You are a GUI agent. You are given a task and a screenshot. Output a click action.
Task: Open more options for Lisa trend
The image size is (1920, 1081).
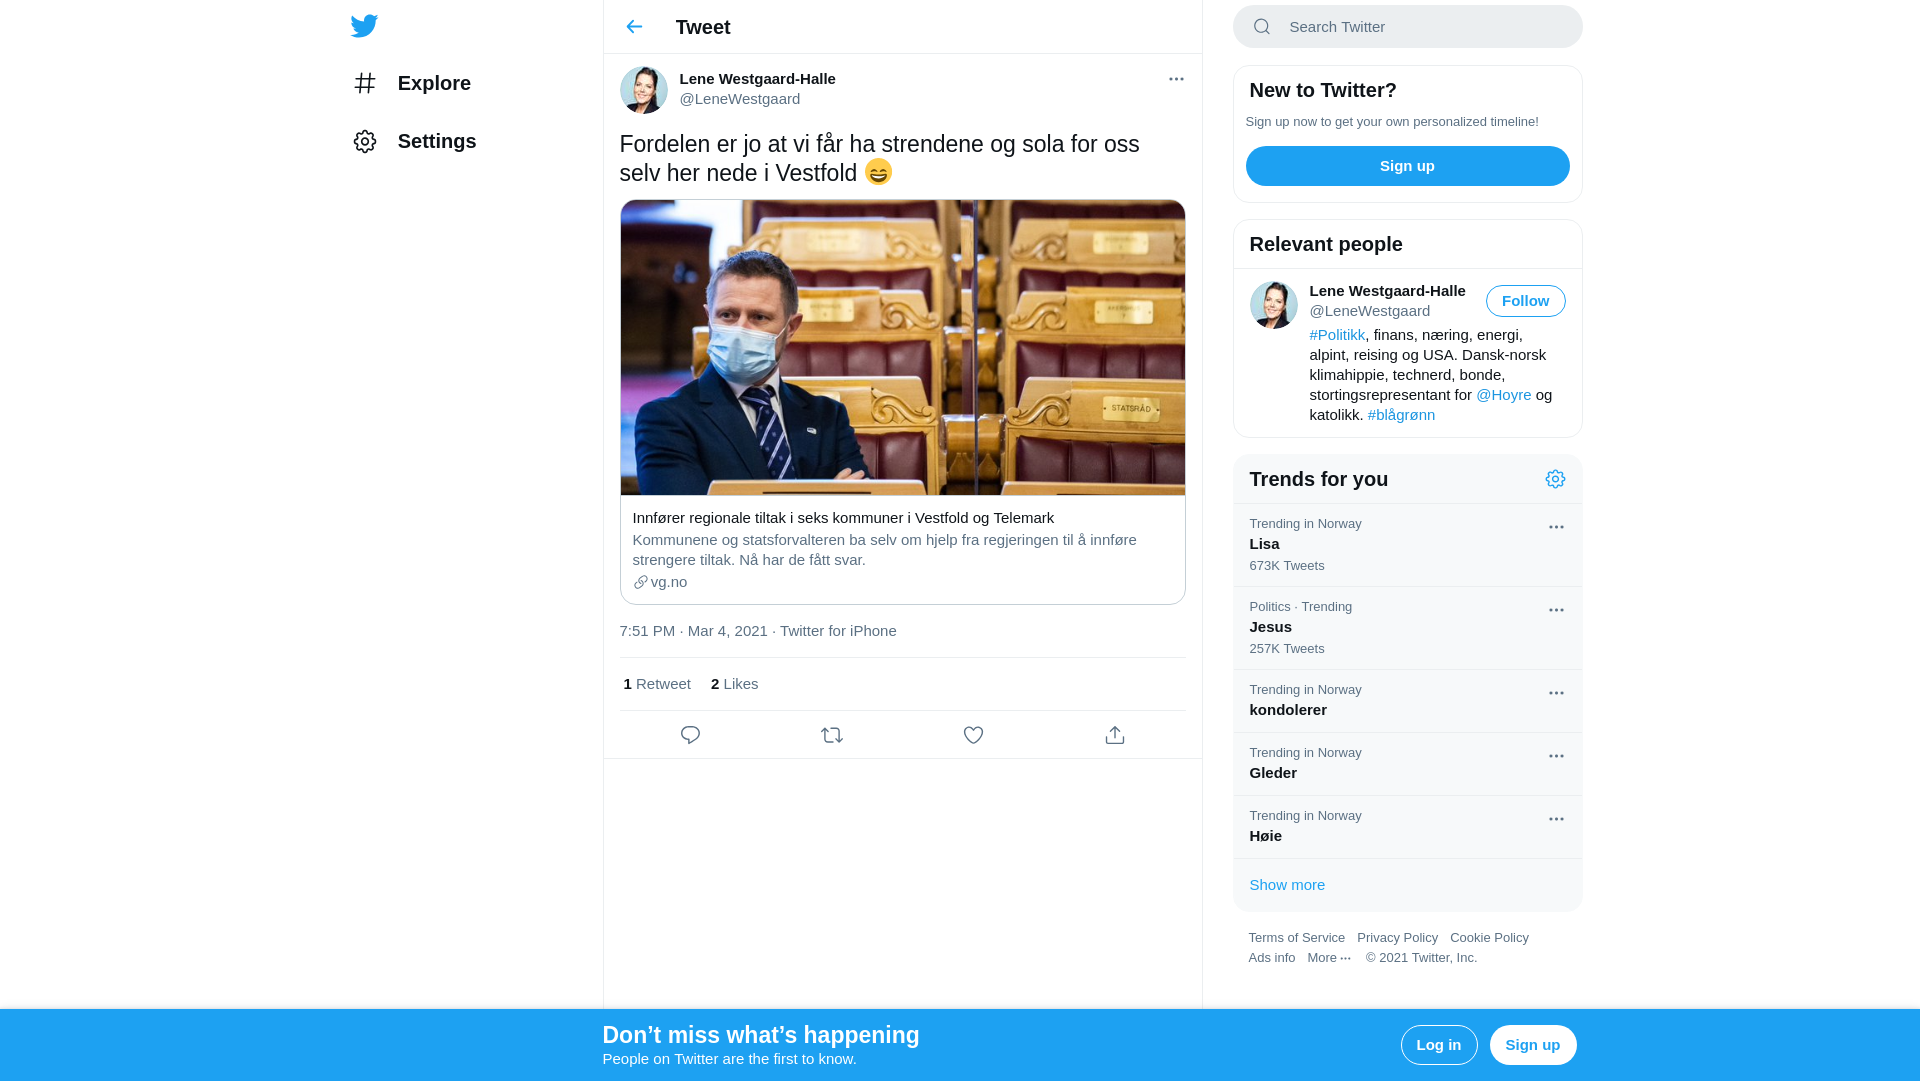coord(1556,527)
